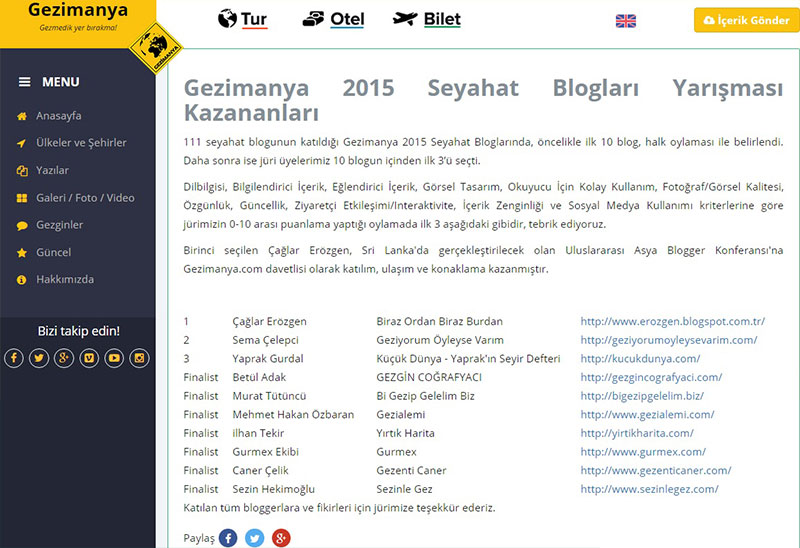Select the Bilet tab in header
The image size is (800, 548).
pyautogui.click(x=427, y=19)
